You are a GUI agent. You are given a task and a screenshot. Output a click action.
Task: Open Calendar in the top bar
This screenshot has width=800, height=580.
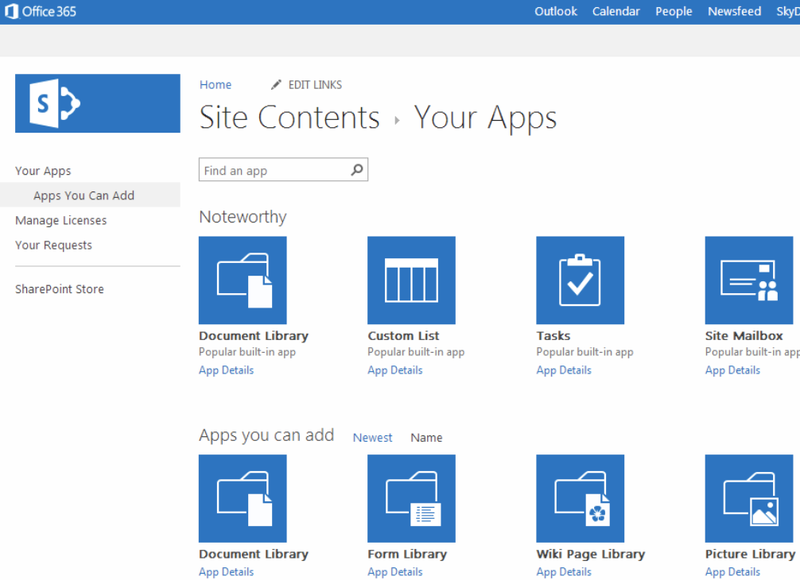point(616,11)
